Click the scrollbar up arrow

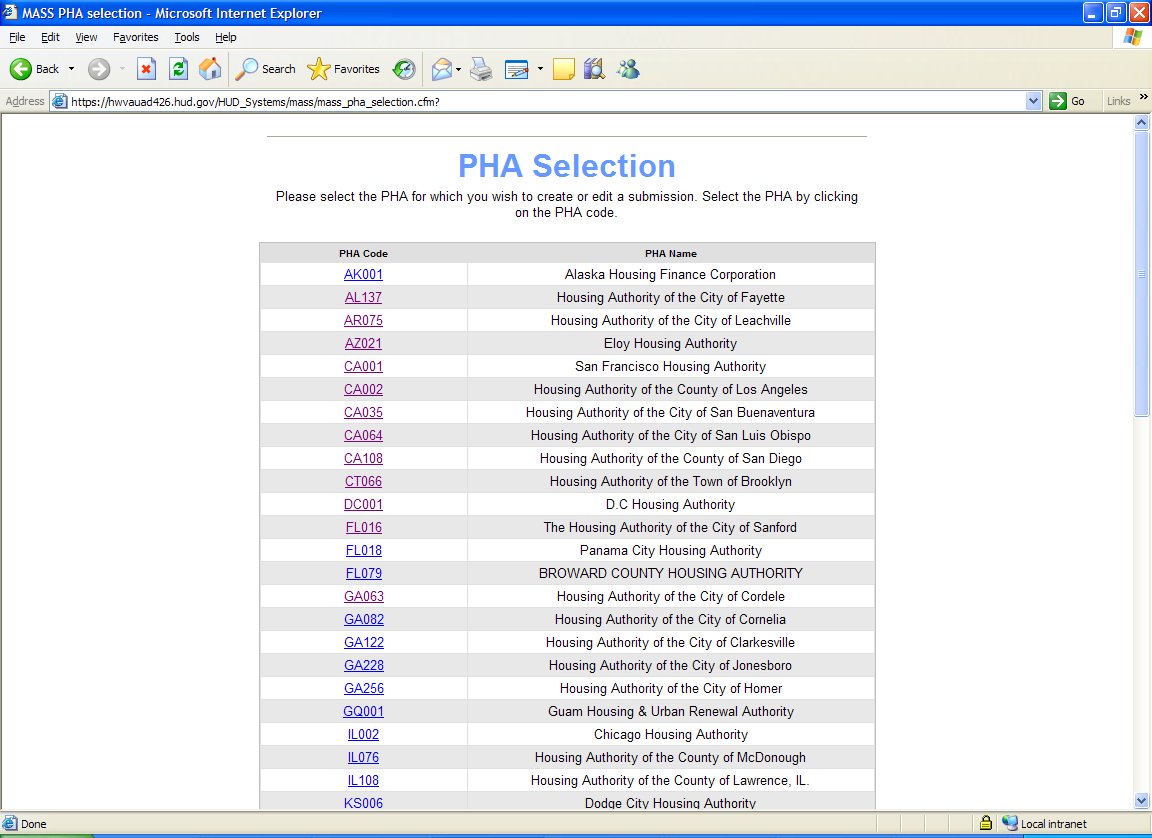[x=1141, y=123]
